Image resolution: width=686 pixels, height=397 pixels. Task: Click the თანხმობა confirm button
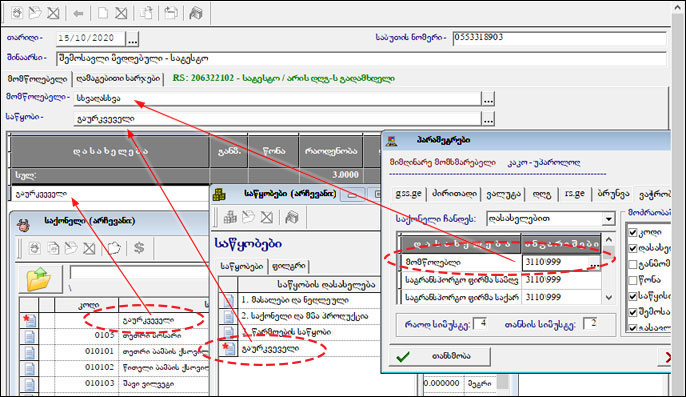(439, 356)
